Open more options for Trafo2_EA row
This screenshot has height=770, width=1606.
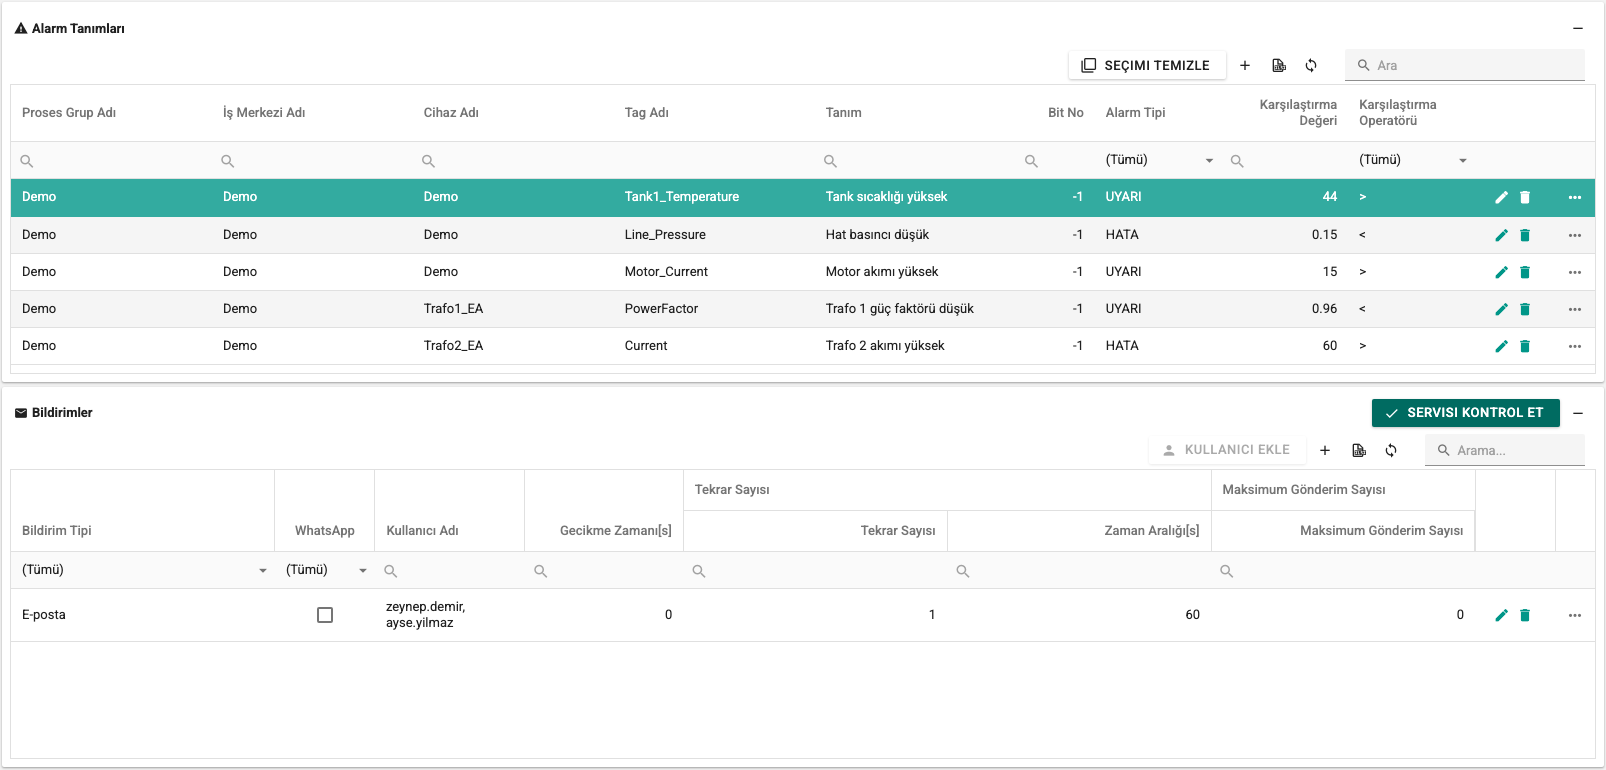pyautogui.click(x=1575, y=346)
